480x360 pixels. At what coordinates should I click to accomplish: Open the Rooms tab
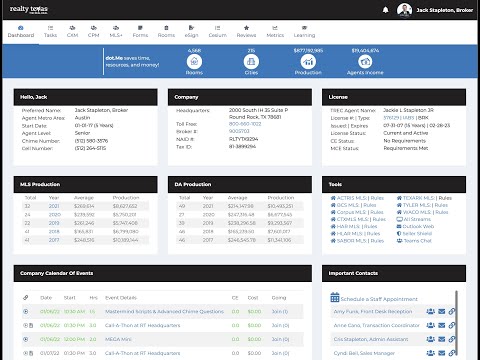pos(166,32)
